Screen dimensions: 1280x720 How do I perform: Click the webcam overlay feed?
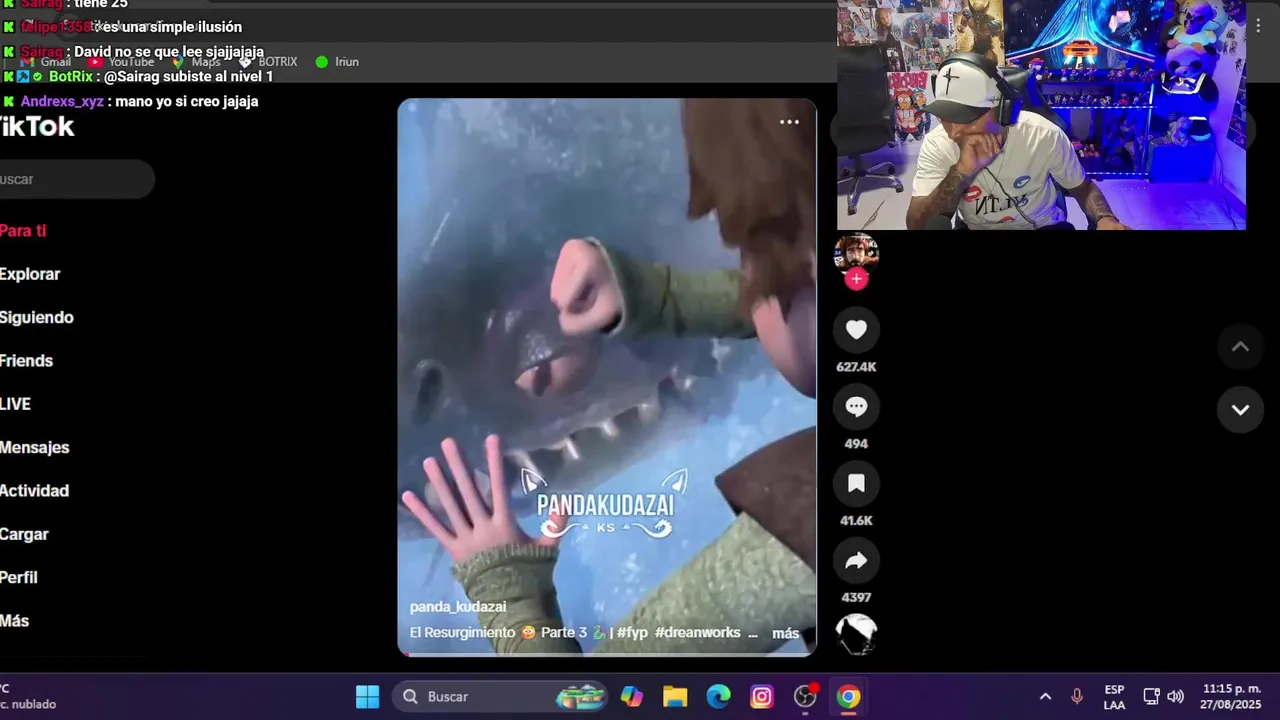pyautogui.click(x=1041, y=115)
